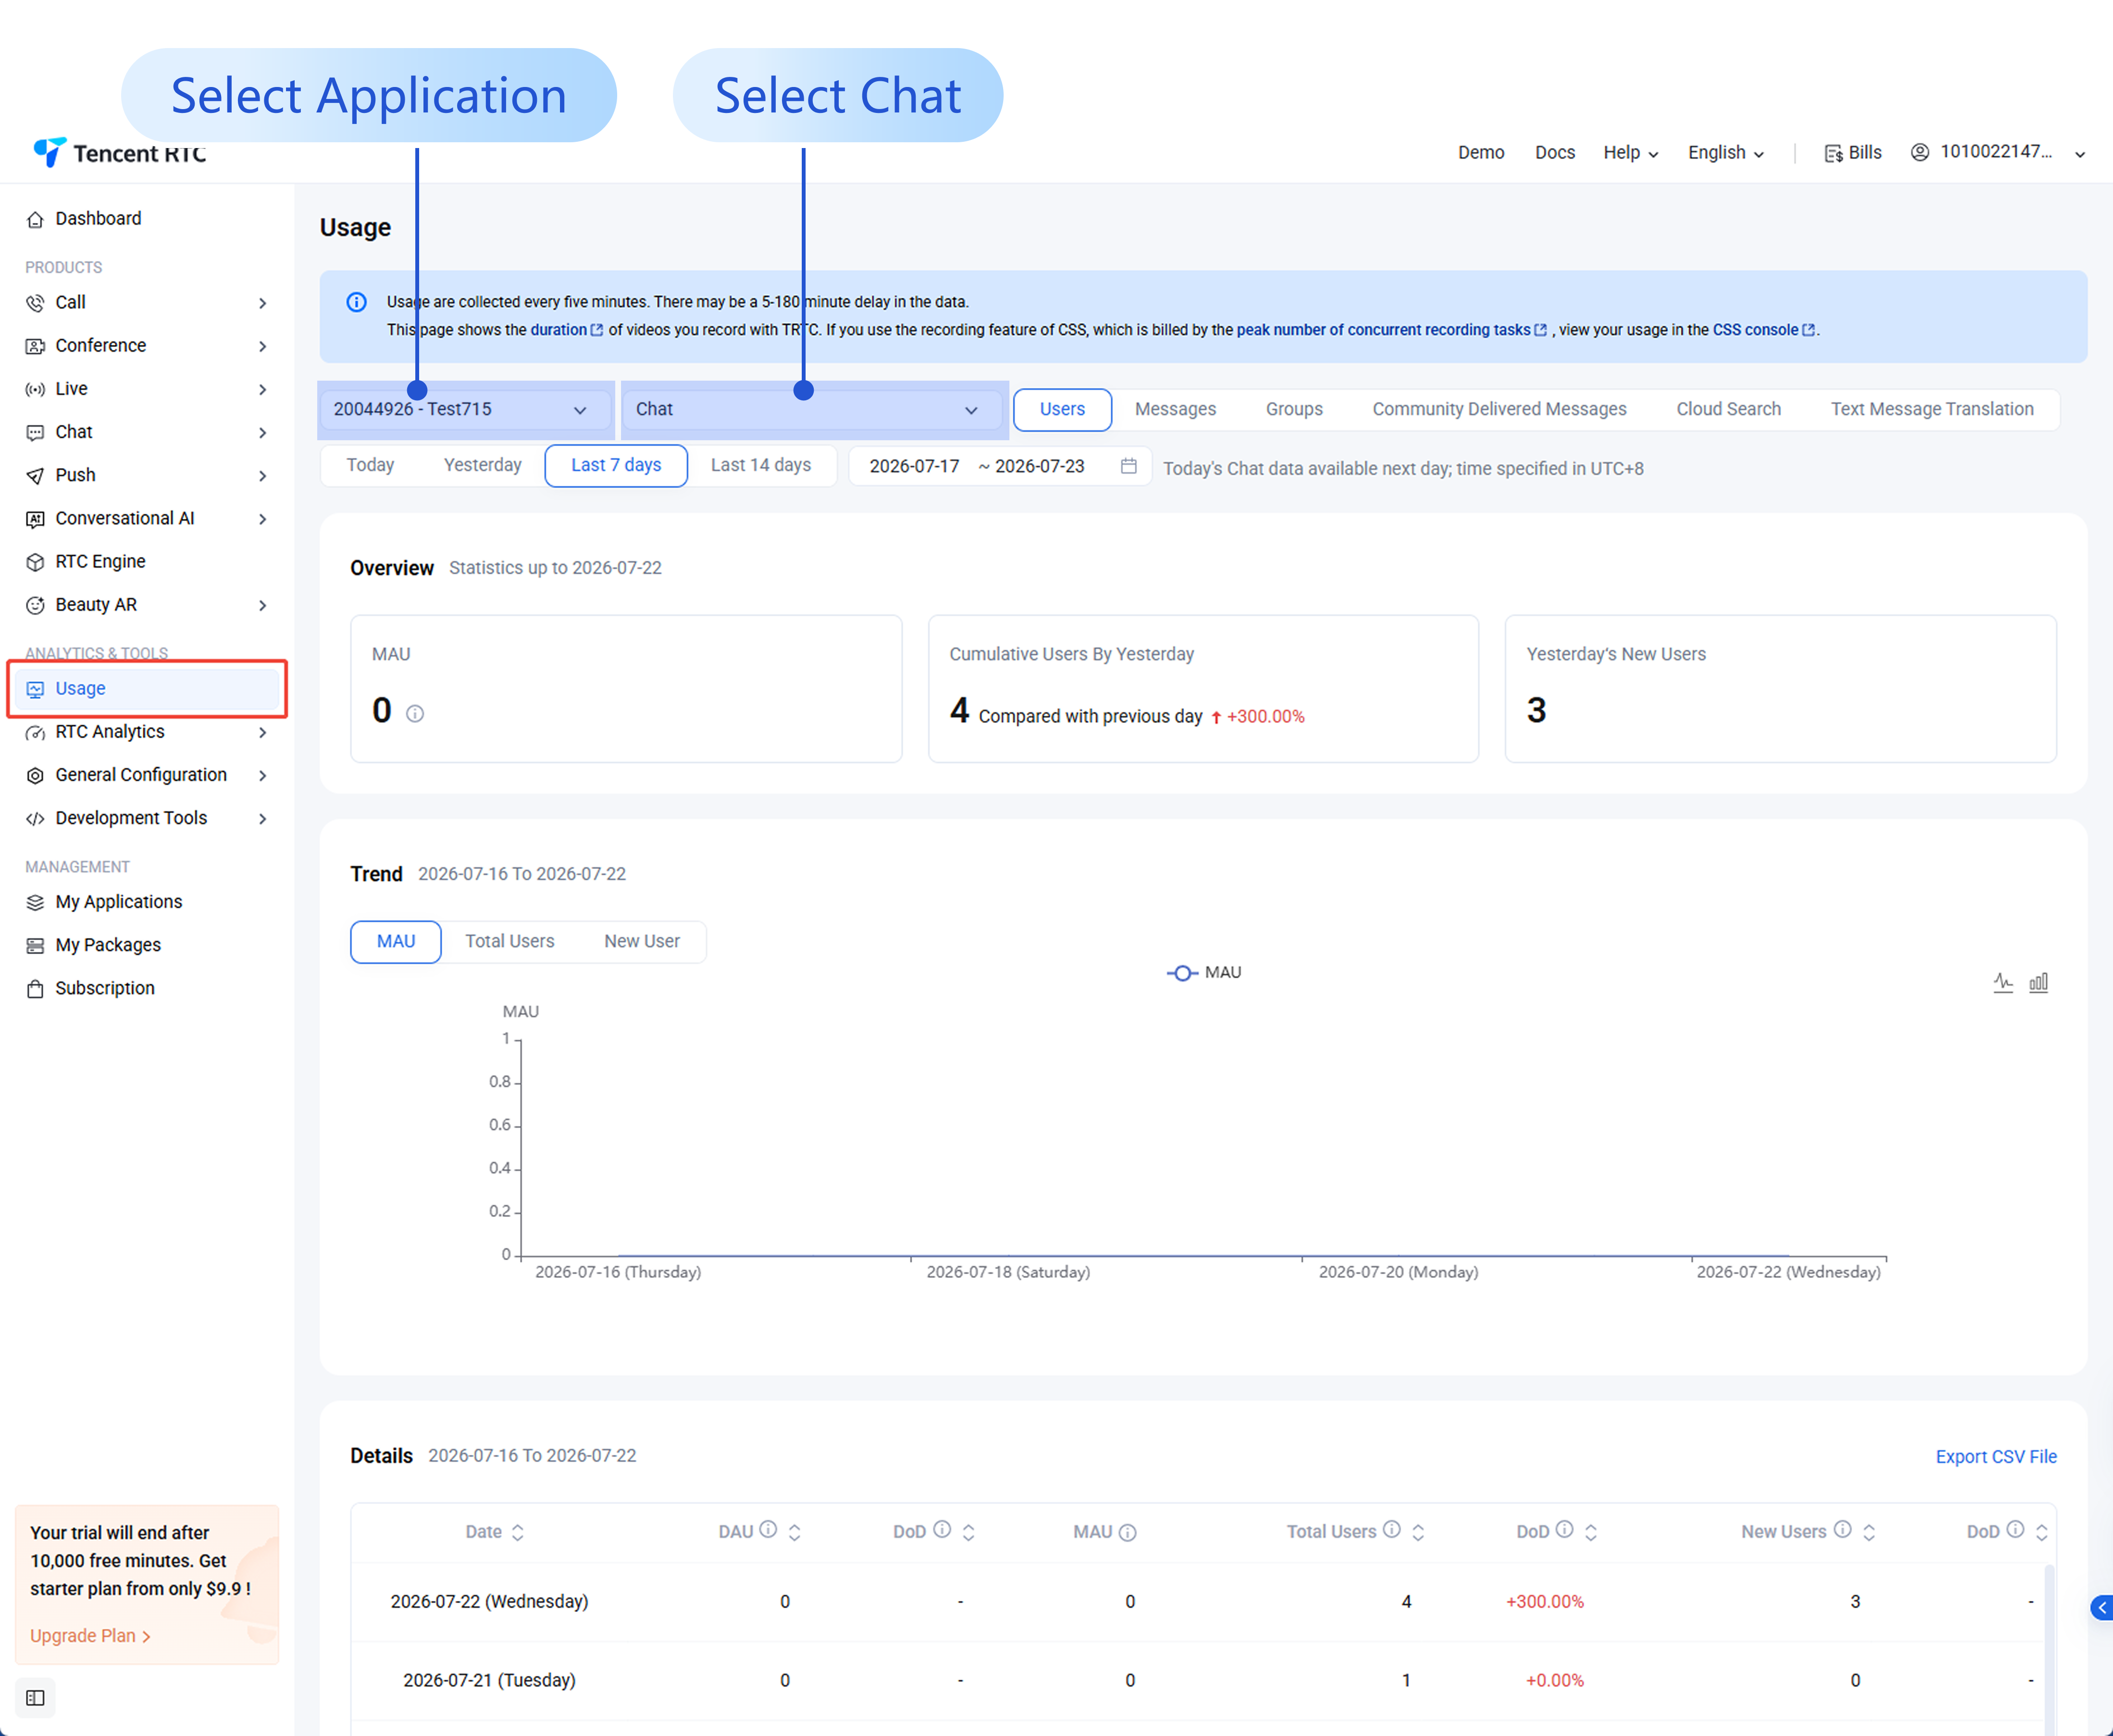Switch trend chart to line view icon

[2003, 982]
